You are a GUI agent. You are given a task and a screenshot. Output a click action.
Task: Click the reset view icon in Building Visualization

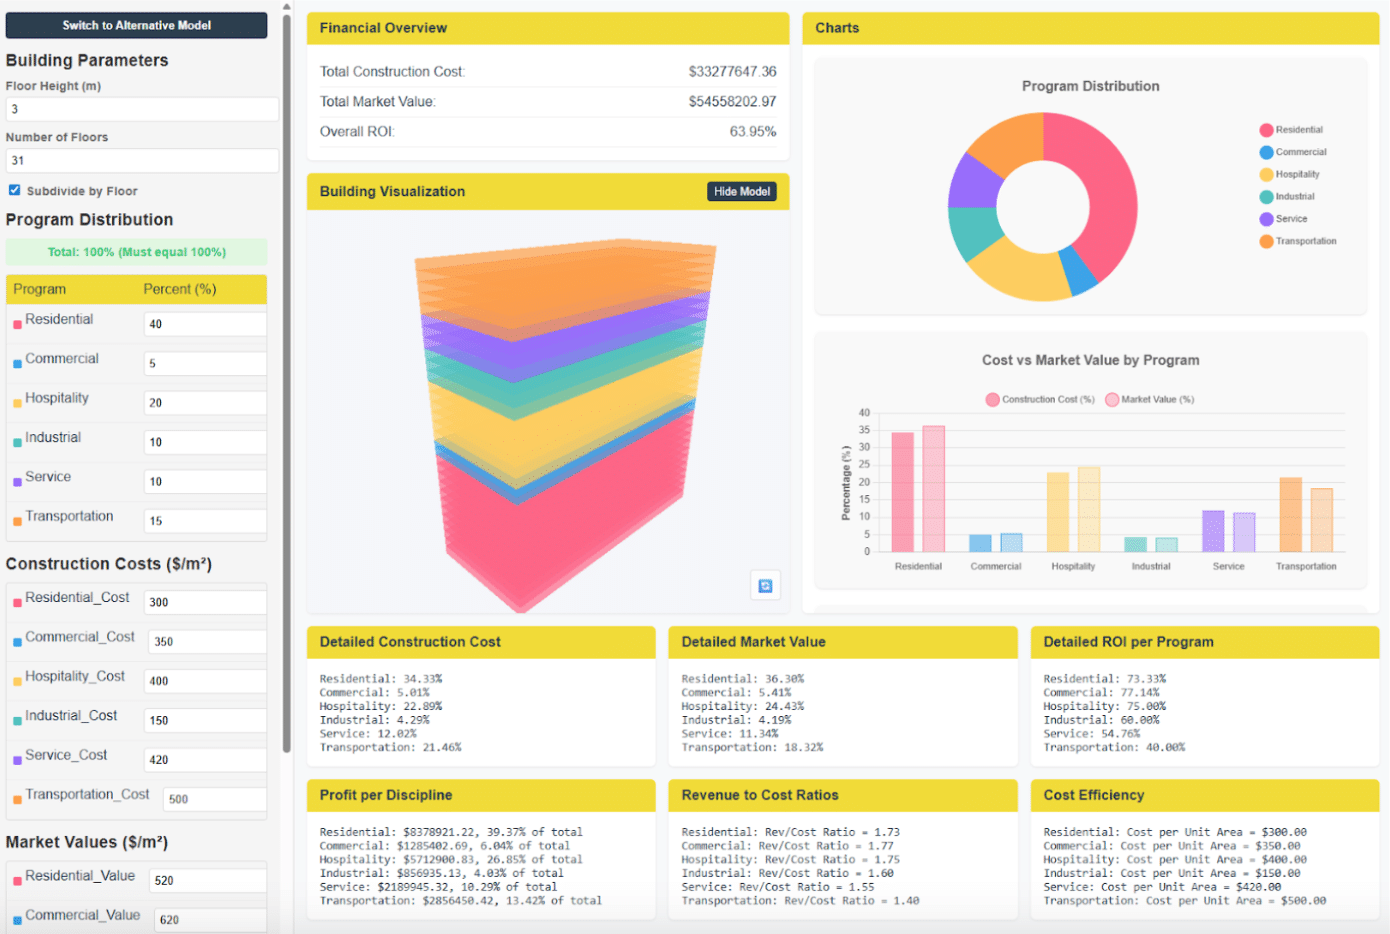[x=765, y=586]
